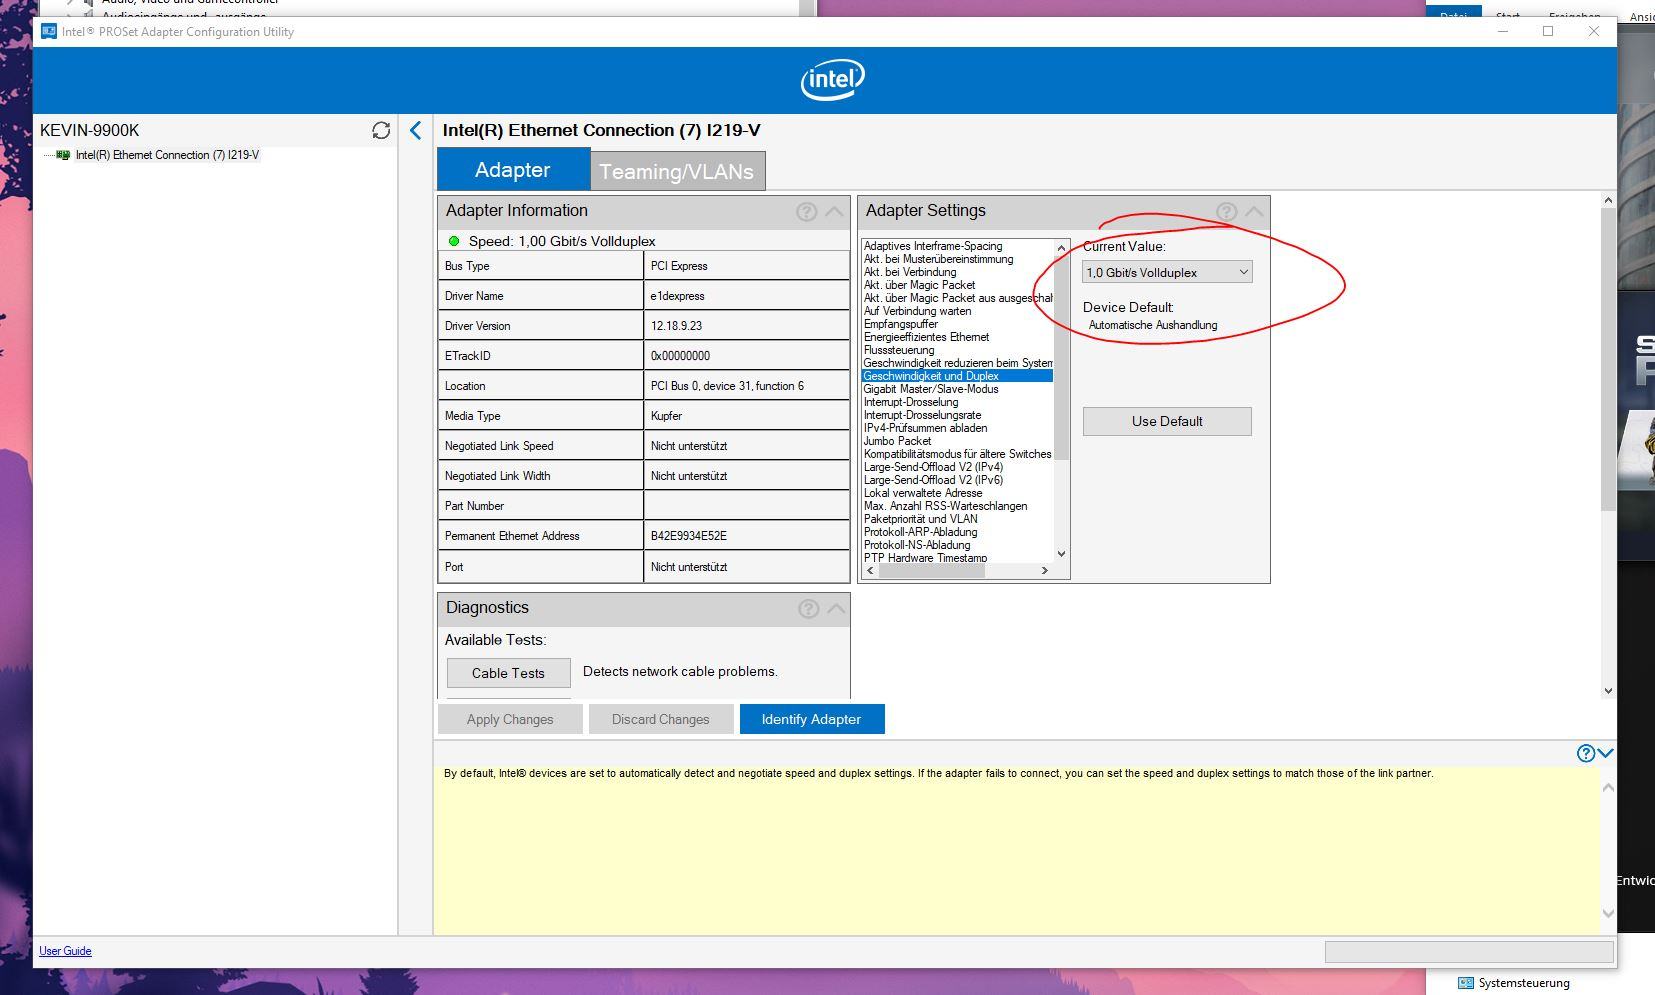Click the Intel logo in the blue banner

[832, 79]
